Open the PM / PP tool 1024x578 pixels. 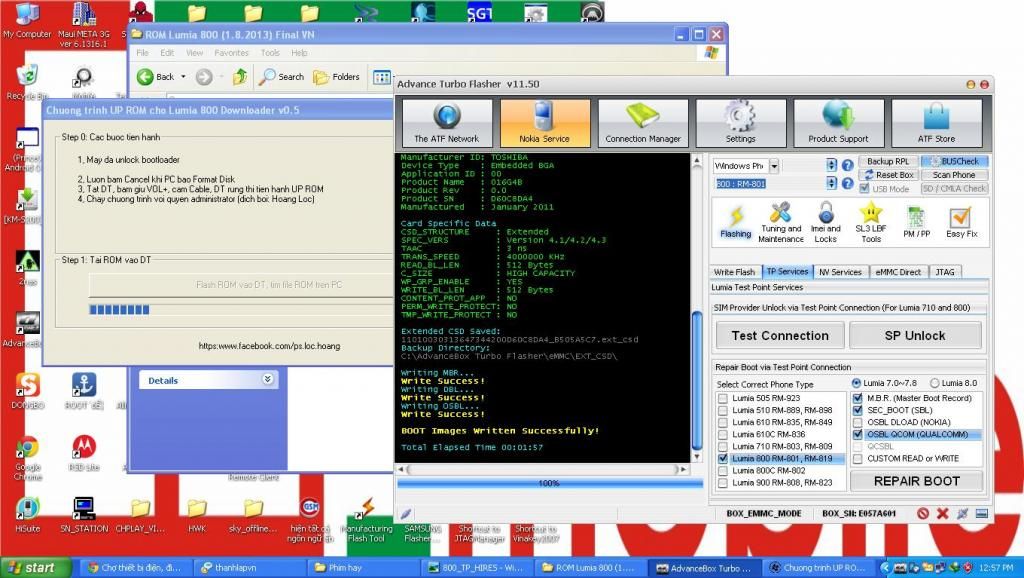[x=916, y=222]
